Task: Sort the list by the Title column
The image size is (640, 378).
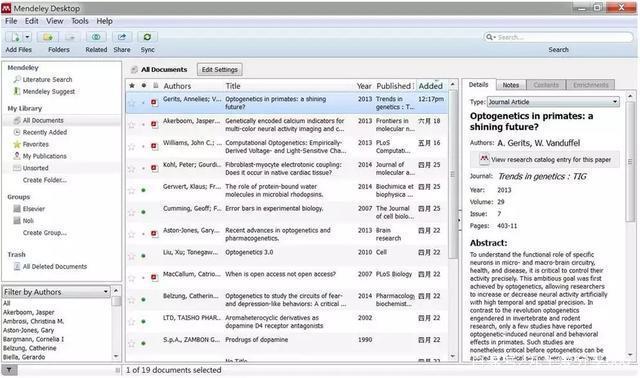Action: click(233, 86)
